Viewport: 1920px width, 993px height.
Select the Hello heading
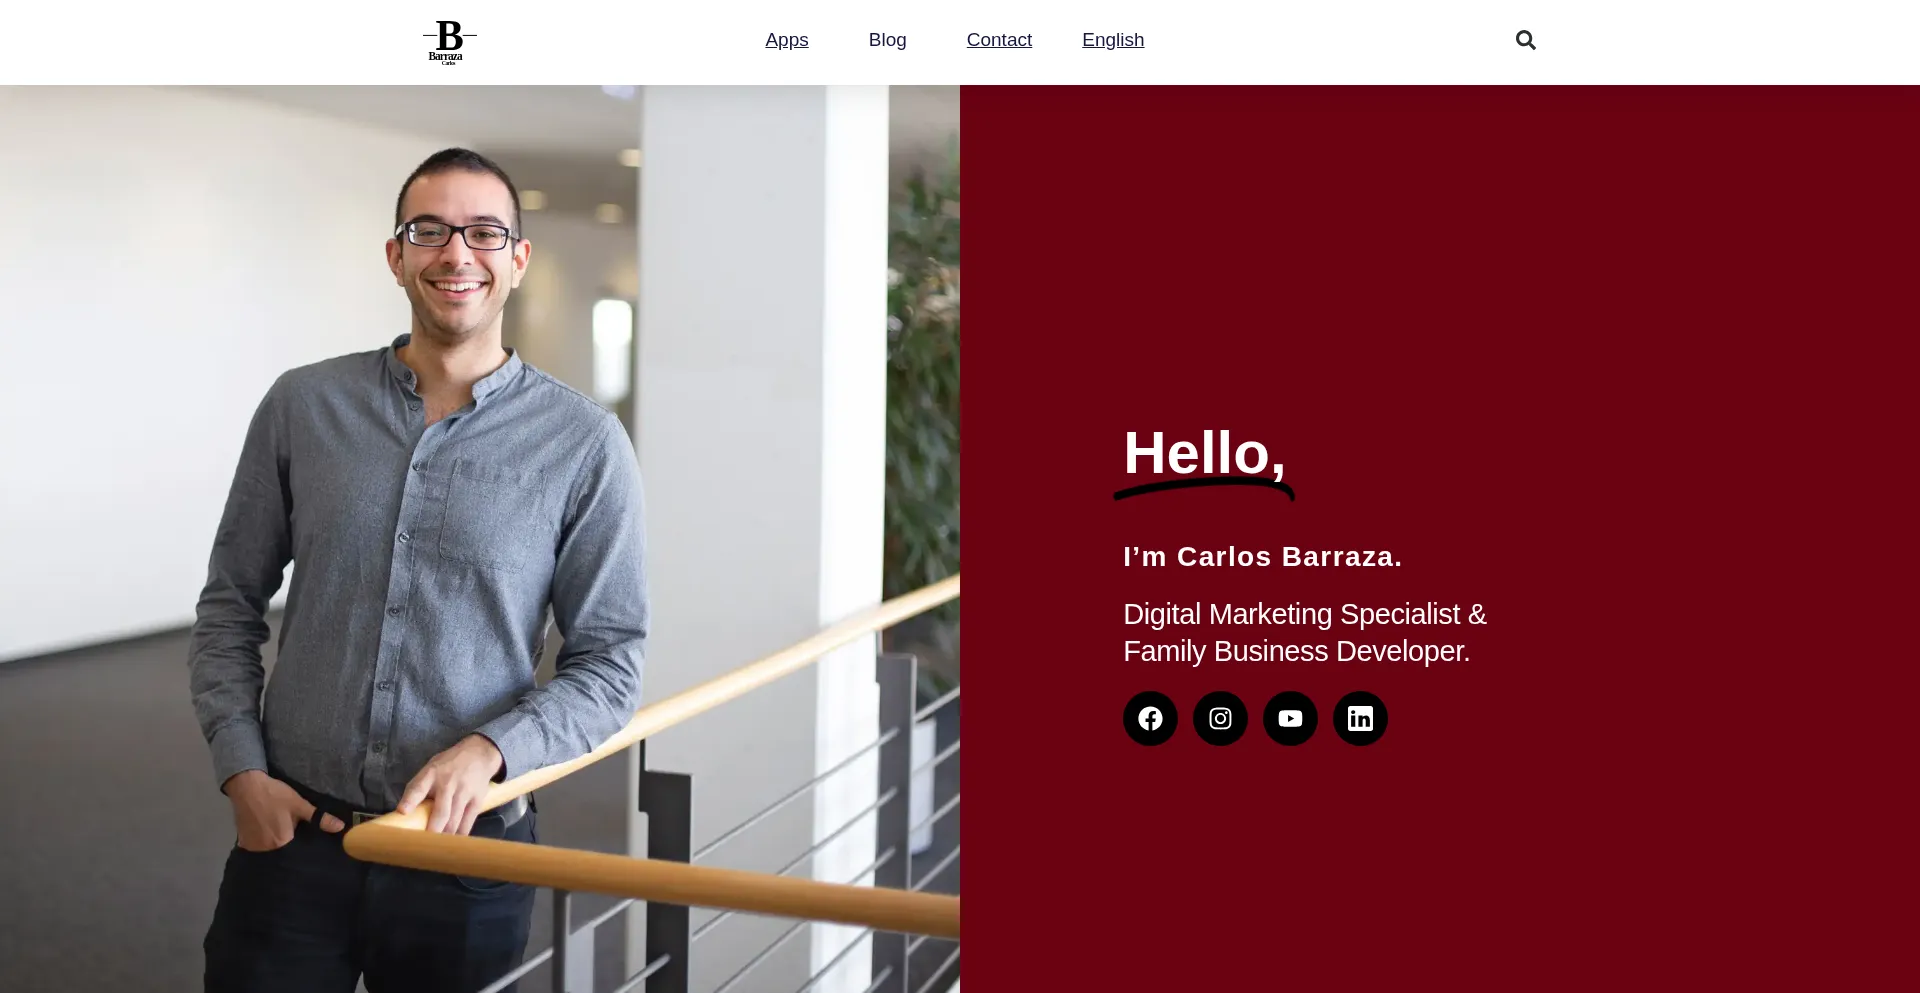click(1204, 453)
